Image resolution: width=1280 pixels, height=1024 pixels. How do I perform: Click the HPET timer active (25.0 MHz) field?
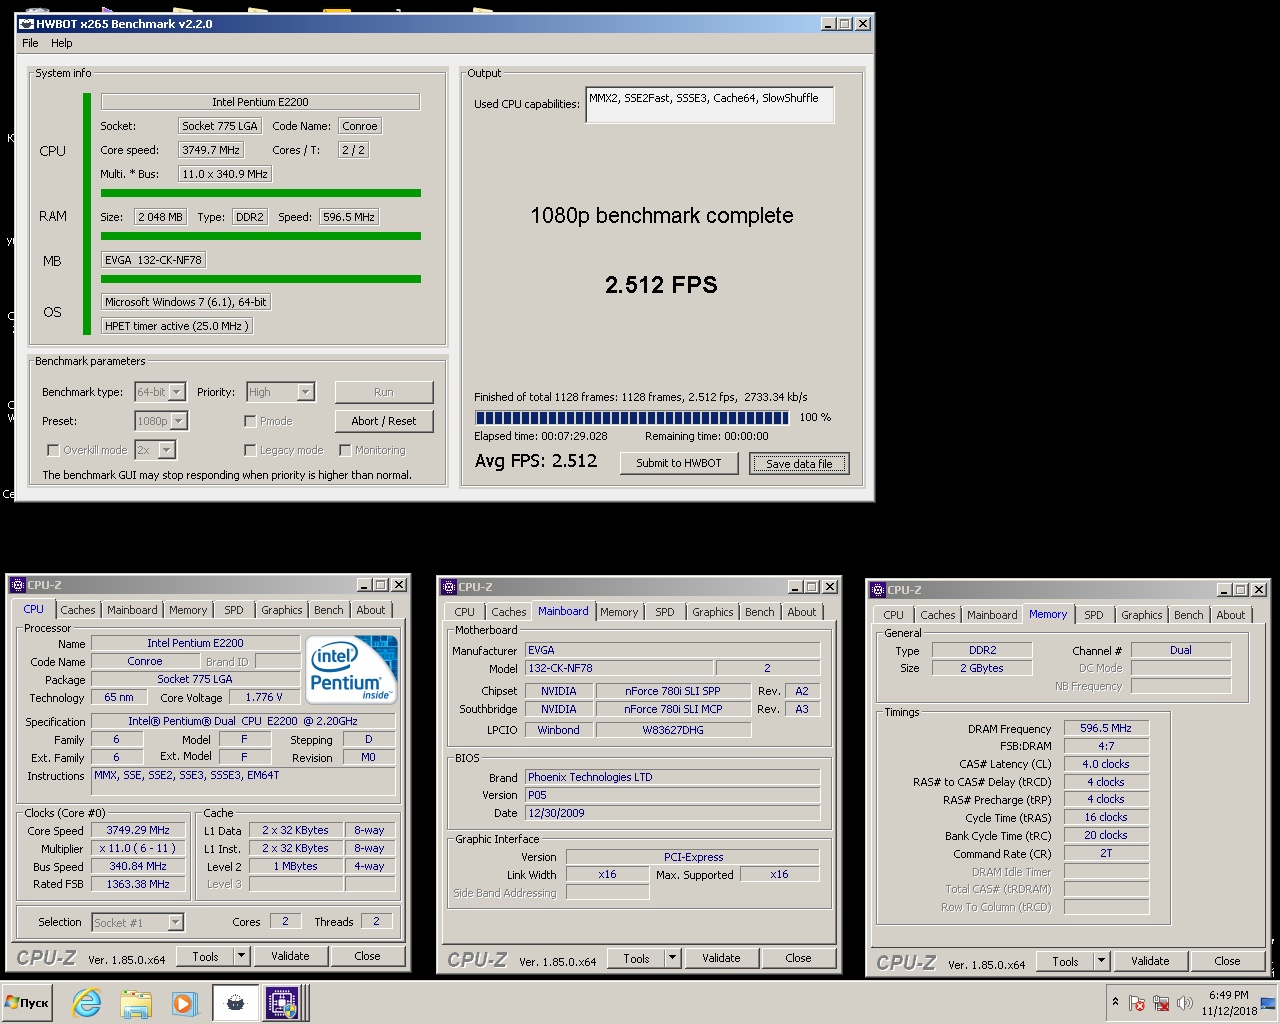coord(177,326)
